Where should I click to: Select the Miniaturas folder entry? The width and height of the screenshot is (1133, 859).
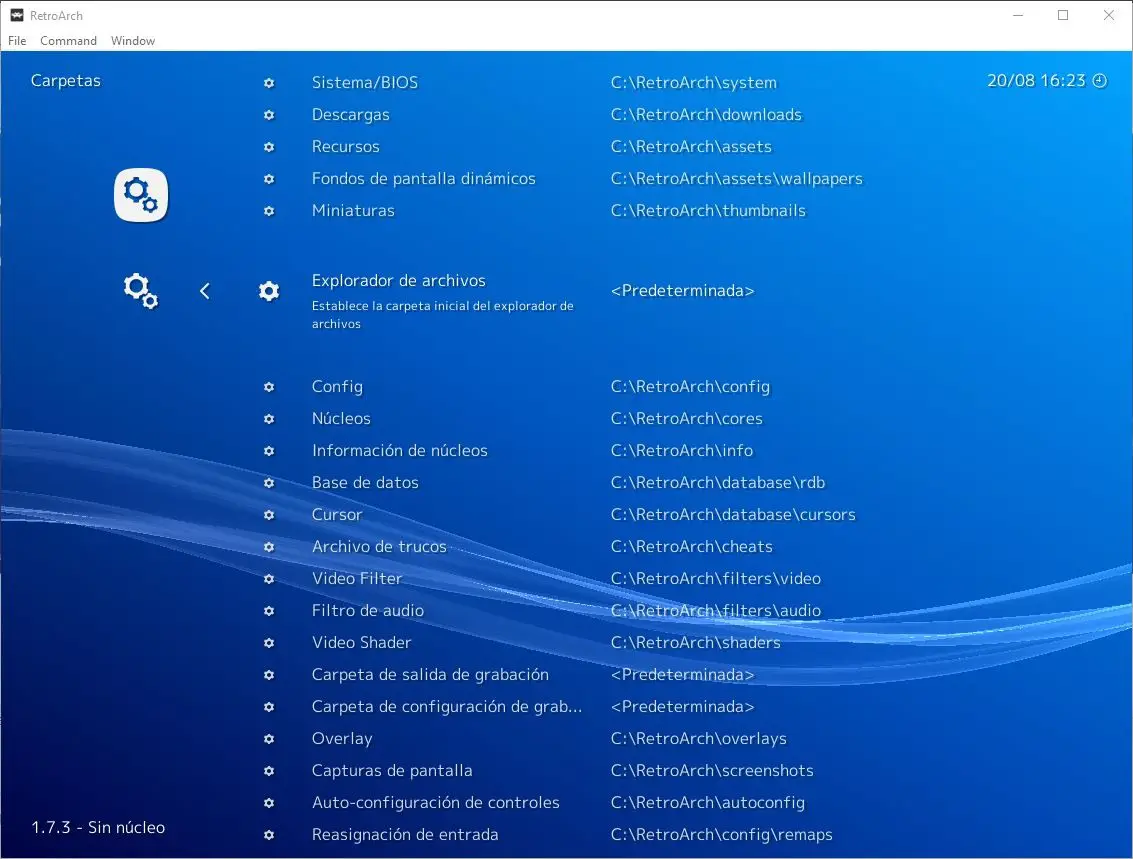(353, 211)
